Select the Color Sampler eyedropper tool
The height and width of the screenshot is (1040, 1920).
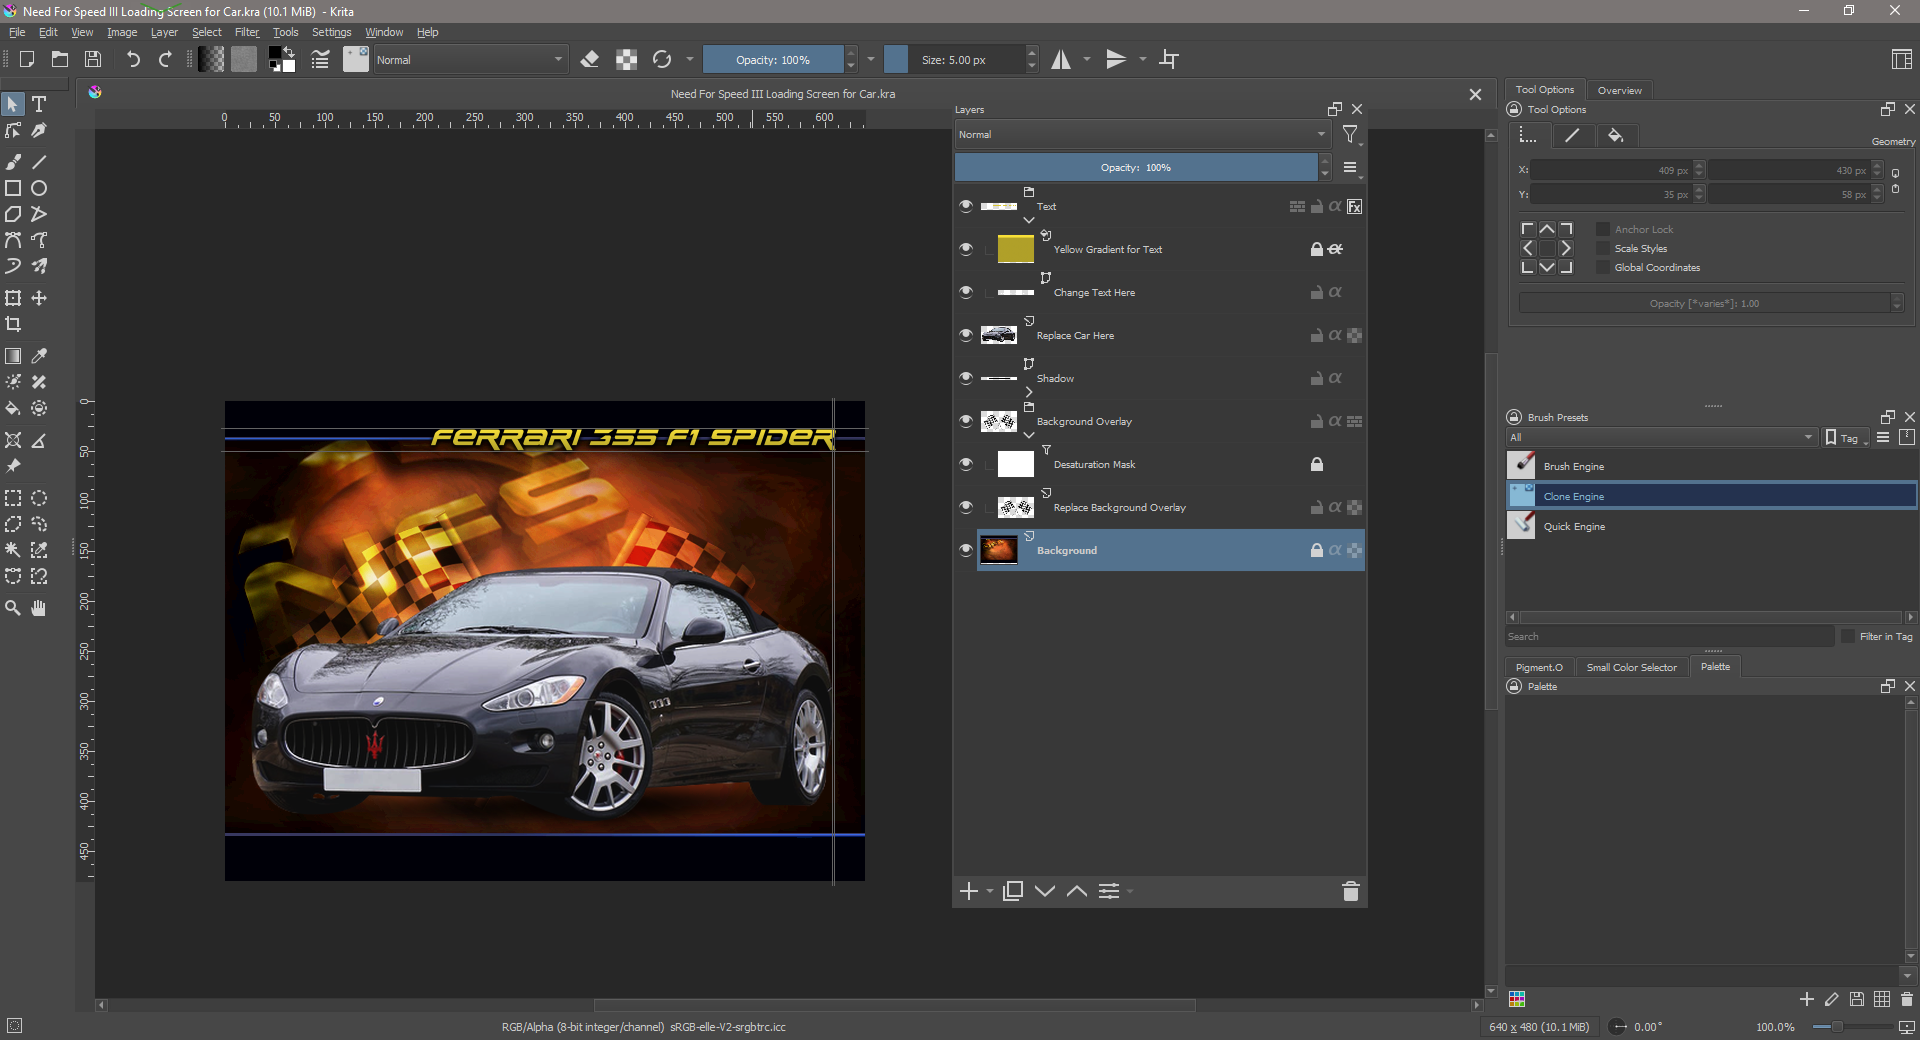point(39,356)
